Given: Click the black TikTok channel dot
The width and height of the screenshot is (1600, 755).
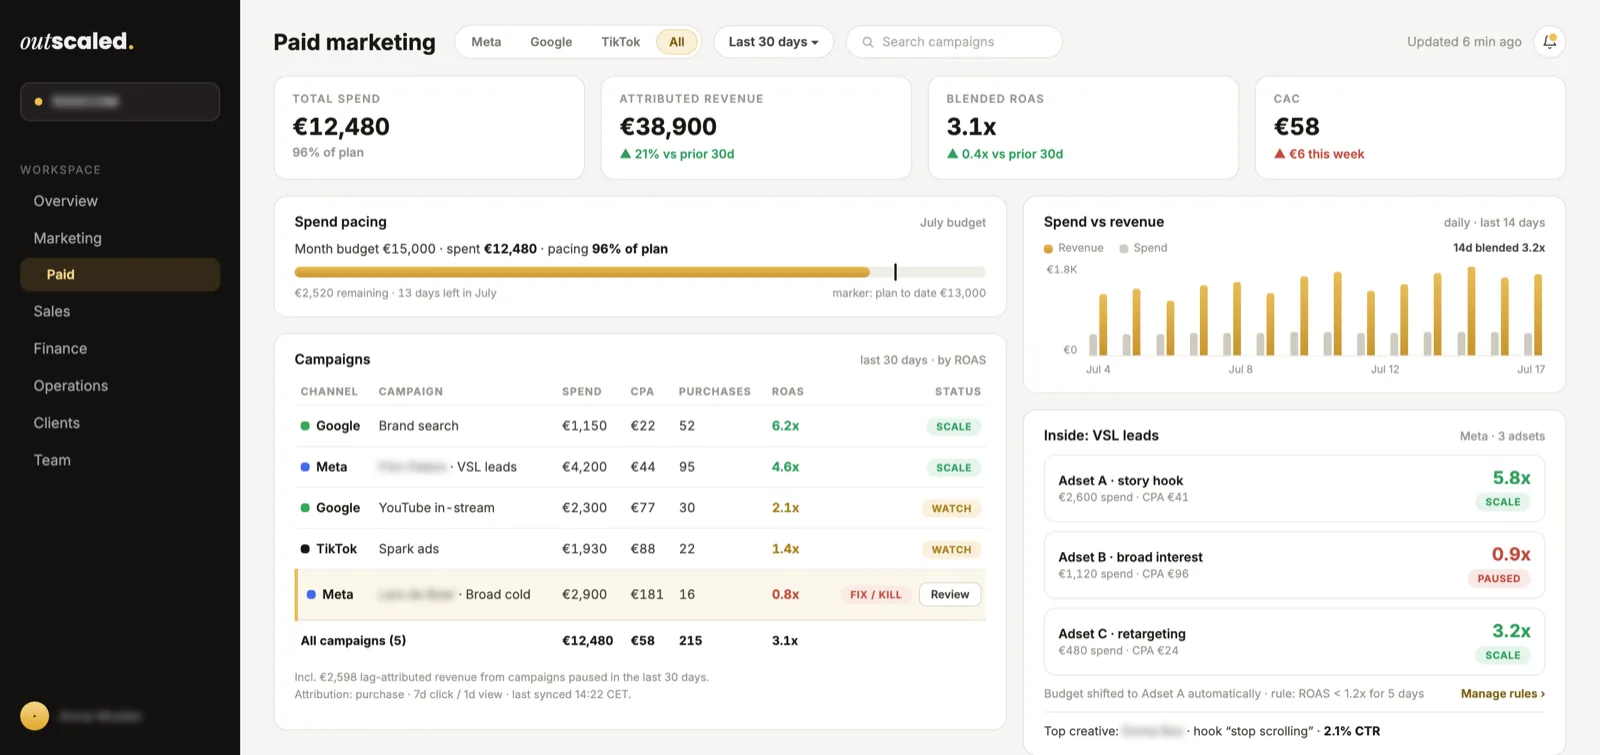Looking at the screenshot, I should coord(305,549).
